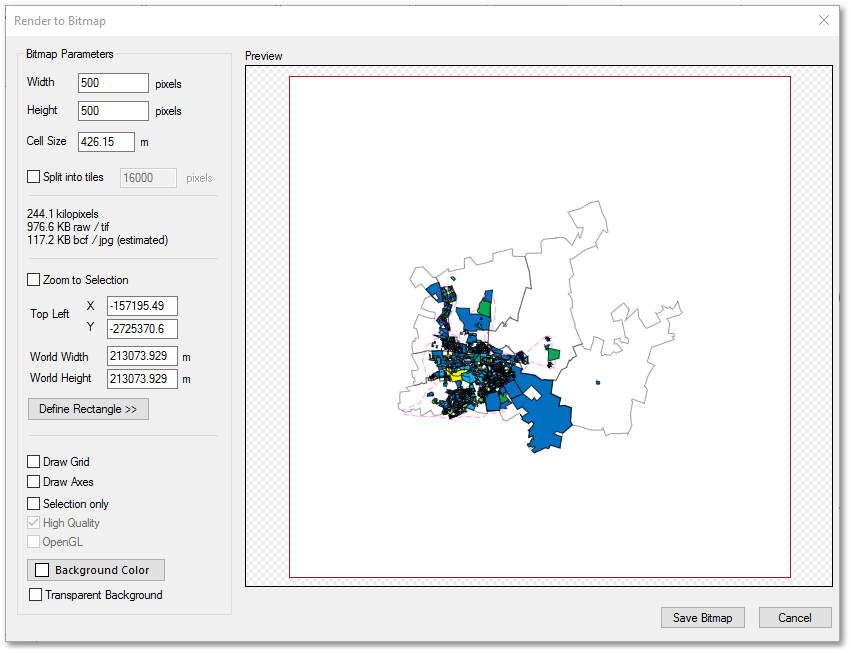Click the 976.6 KB raw / tif text
This screenshot has height=653, width=851.
click(x=68, y=227)
